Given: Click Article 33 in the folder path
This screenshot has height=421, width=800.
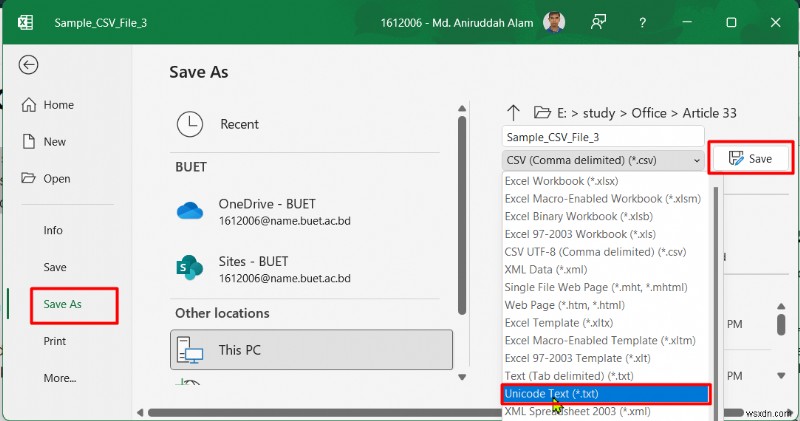Looking at the screenshot, I should [x=710, y=113].
